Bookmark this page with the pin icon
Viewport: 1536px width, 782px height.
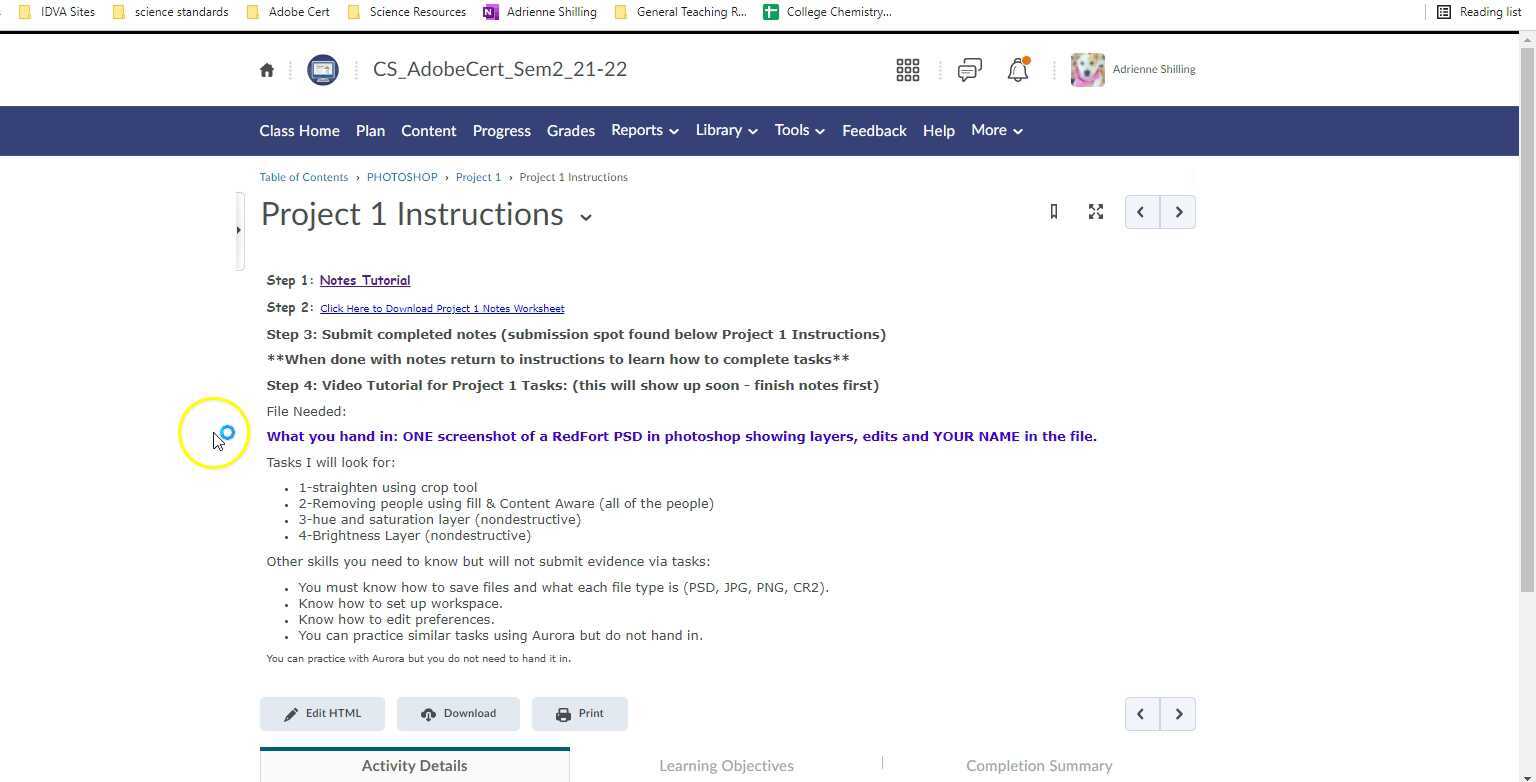1053,211
